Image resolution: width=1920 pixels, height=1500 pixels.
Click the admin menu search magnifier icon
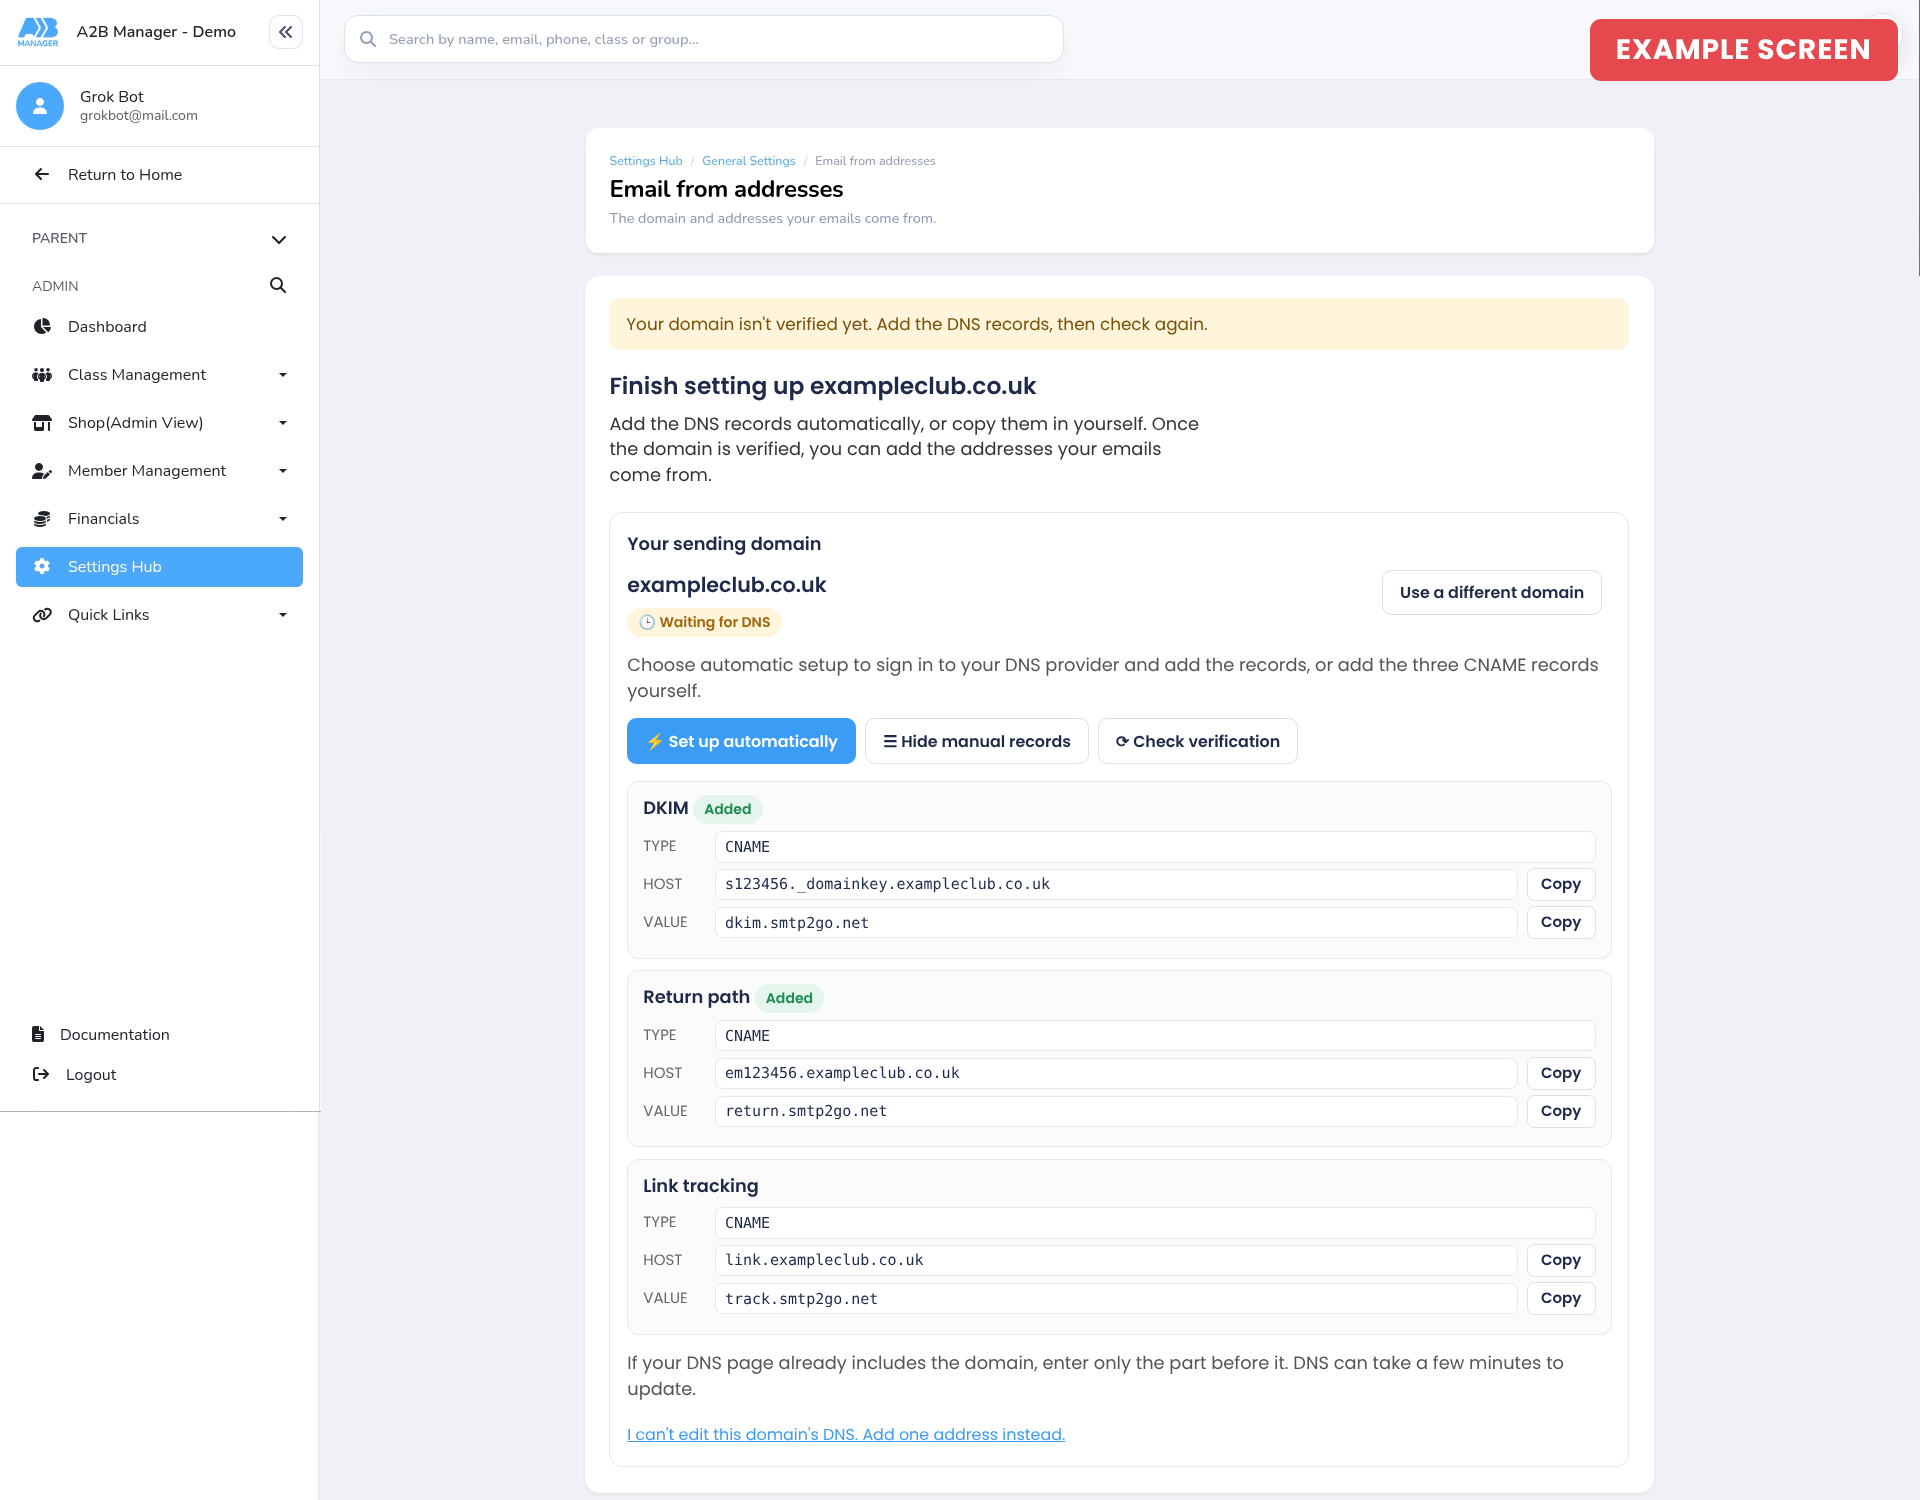[x=278, y=285]
